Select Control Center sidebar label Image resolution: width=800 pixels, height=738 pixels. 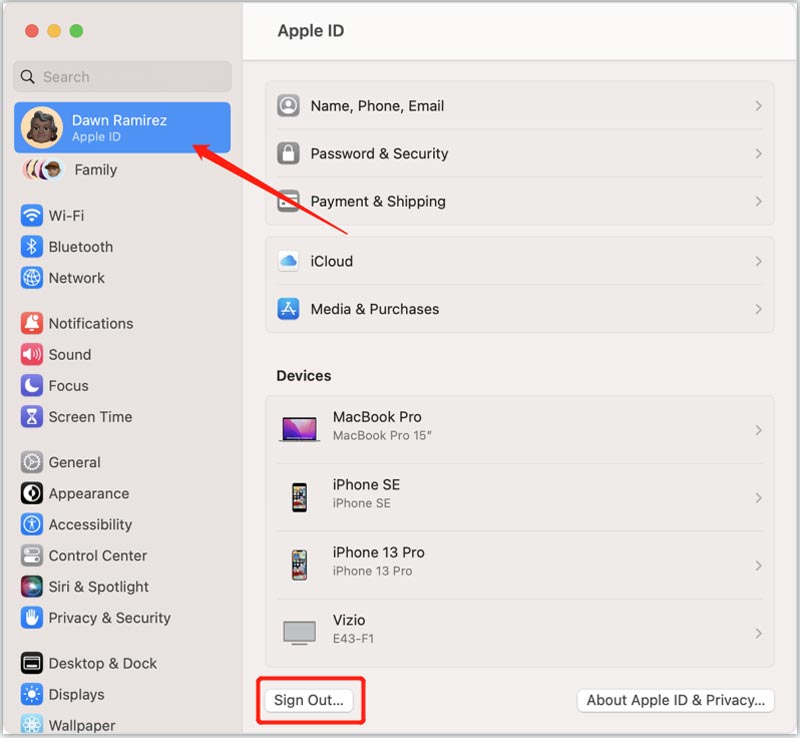coord(98,555)
